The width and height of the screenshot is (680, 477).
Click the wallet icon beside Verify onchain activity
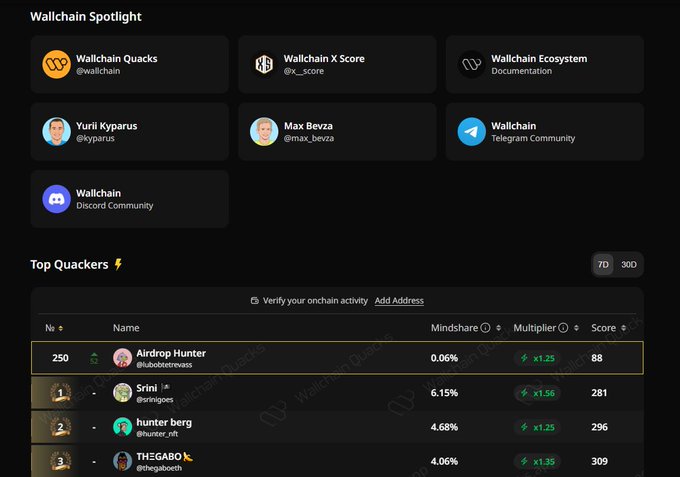click(255, 301)
